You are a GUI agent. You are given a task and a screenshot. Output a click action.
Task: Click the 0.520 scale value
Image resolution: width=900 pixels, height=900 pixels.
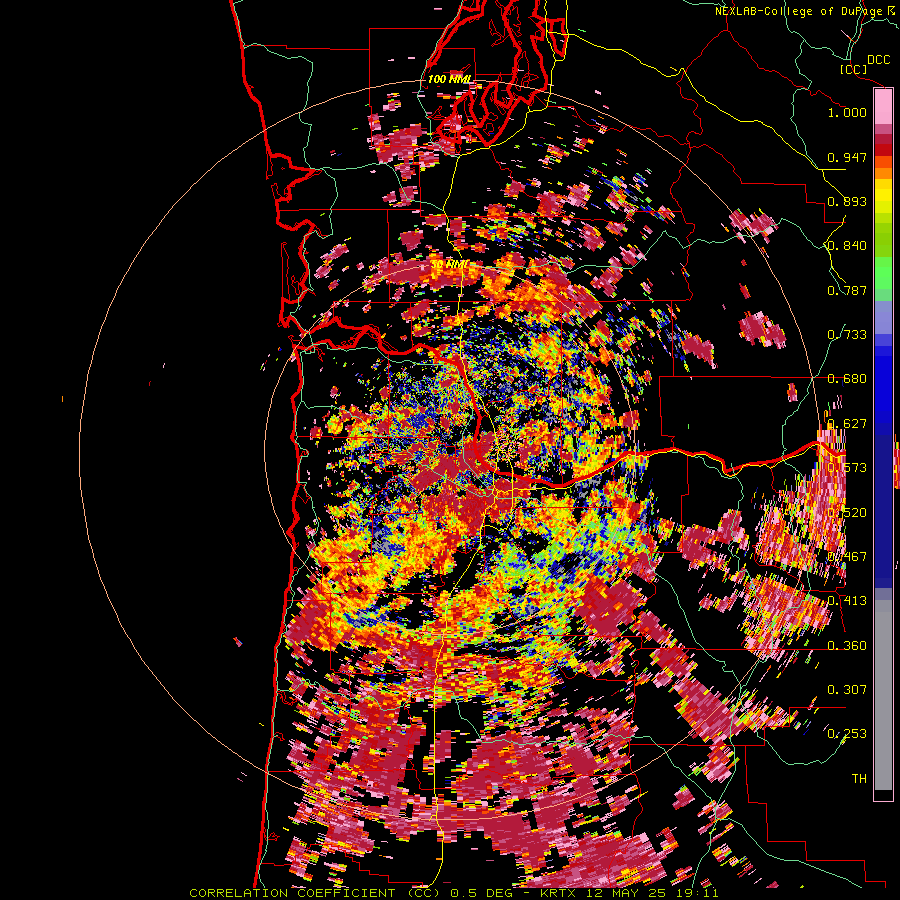pyautogui.click(x=847, y=513)
